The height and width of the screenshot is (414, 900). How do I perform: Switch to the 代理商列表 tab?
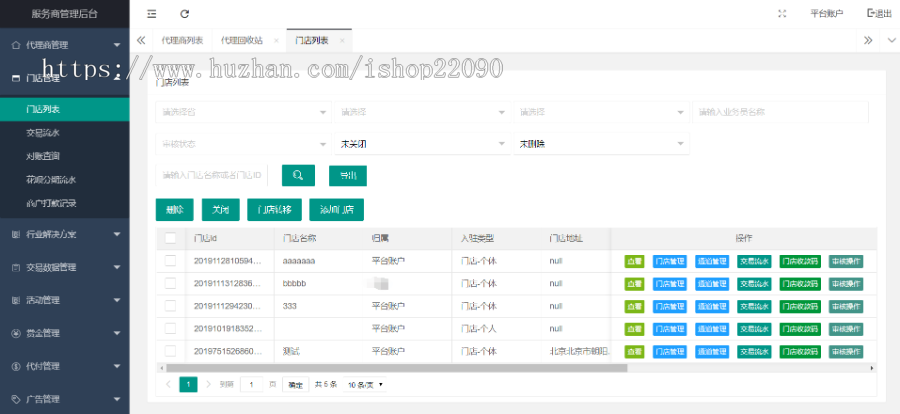tap(182, 40)
